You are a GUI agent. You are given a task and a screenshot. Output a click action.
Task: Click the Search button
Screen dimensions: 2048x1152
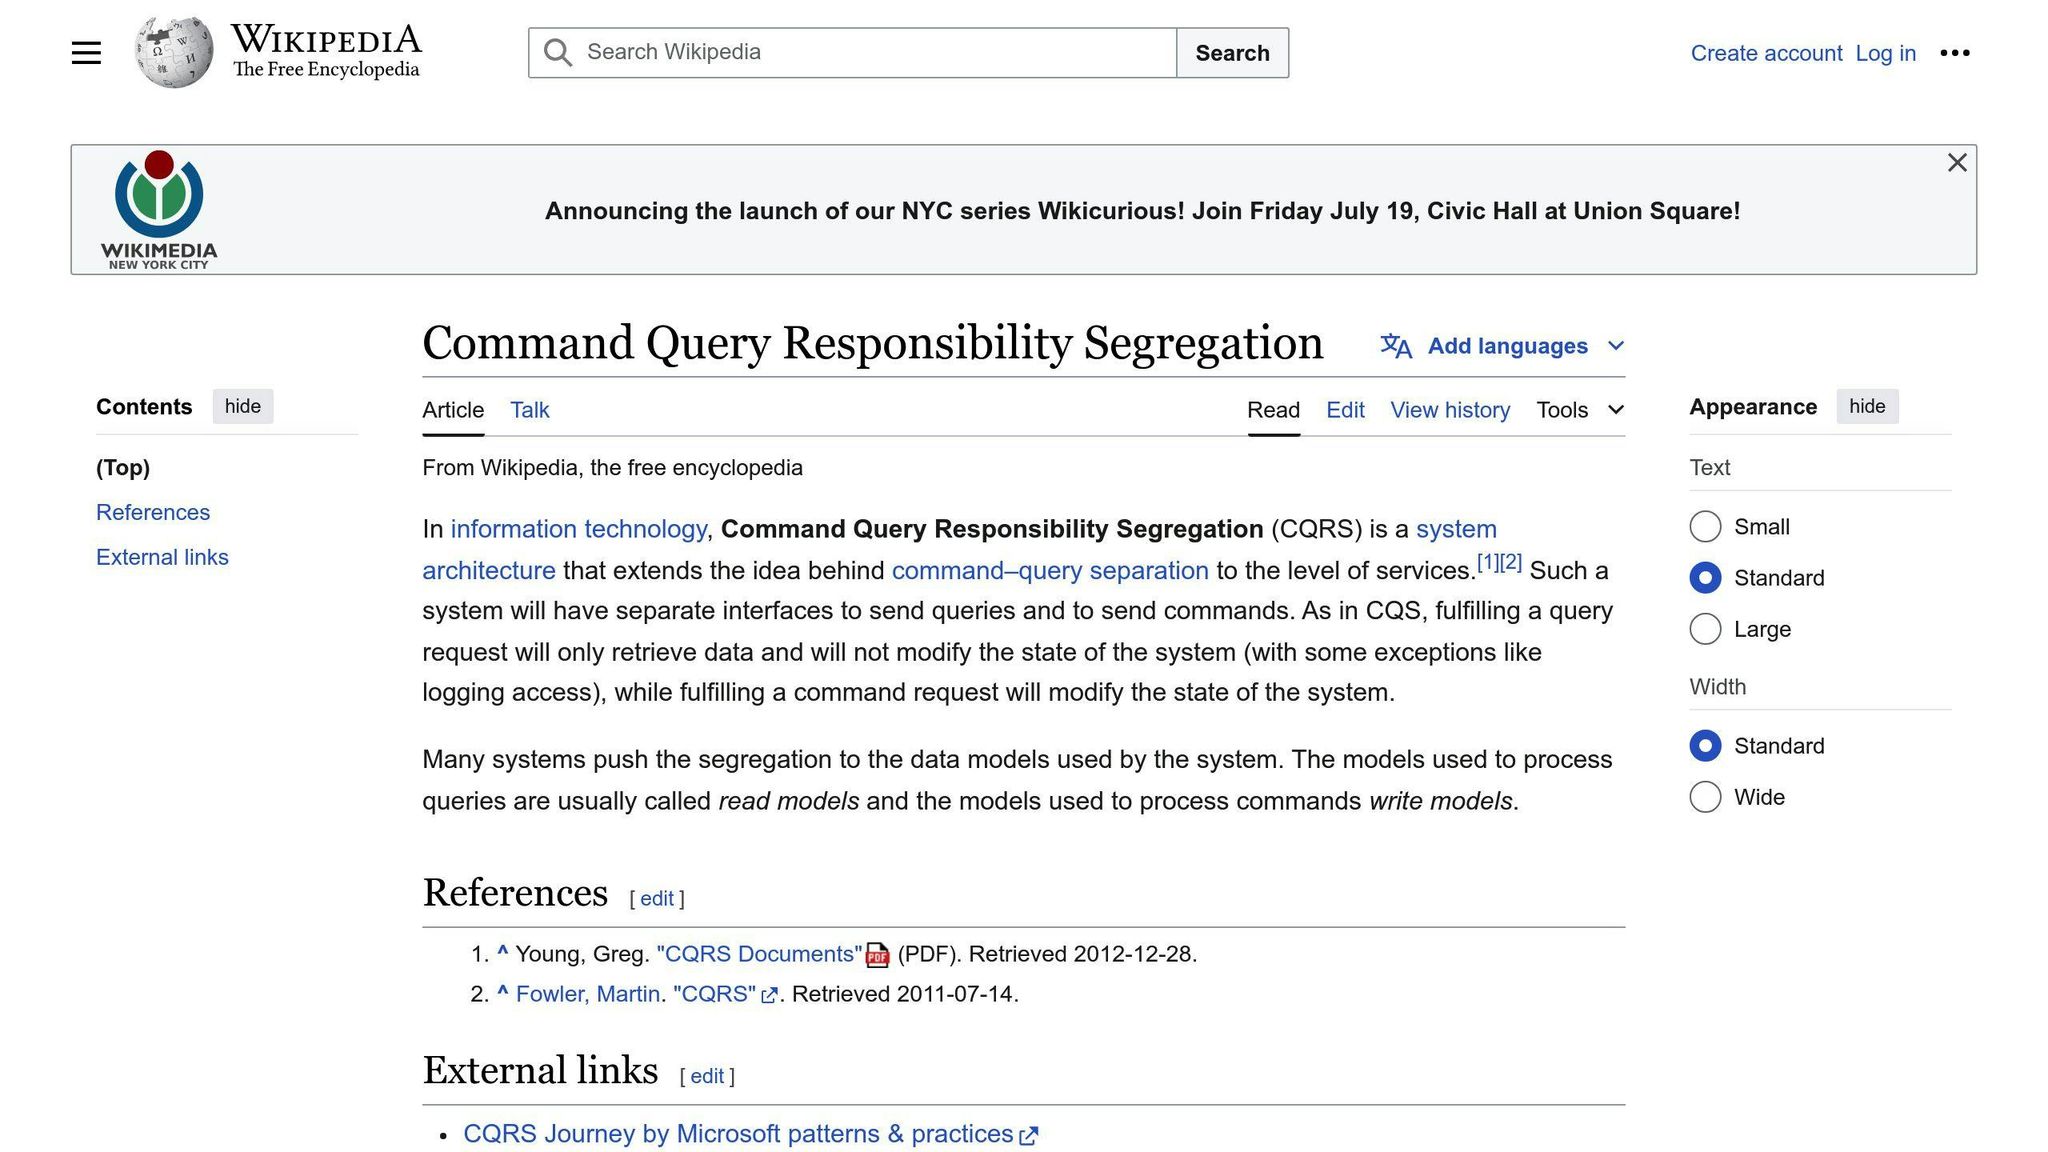tap(1232, 52)
